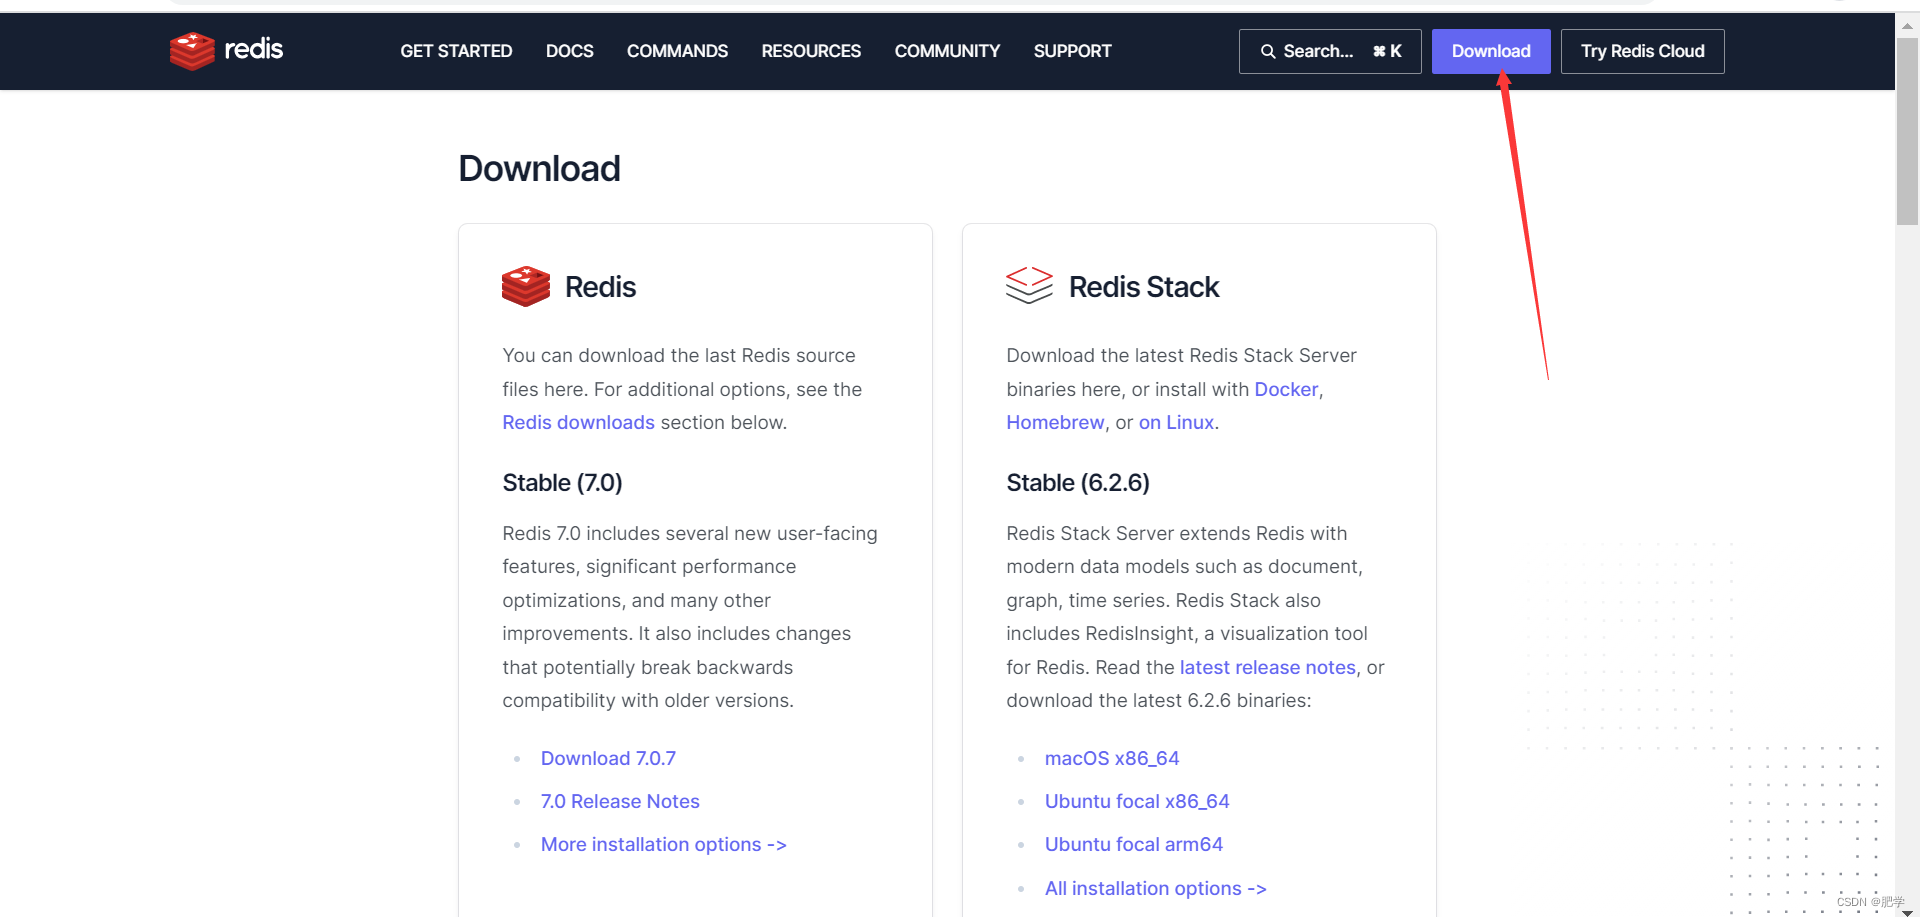Click the ⌘ K shortcut hint
This screenshot has height=917, width=1920.
(x=1387, y=51)
